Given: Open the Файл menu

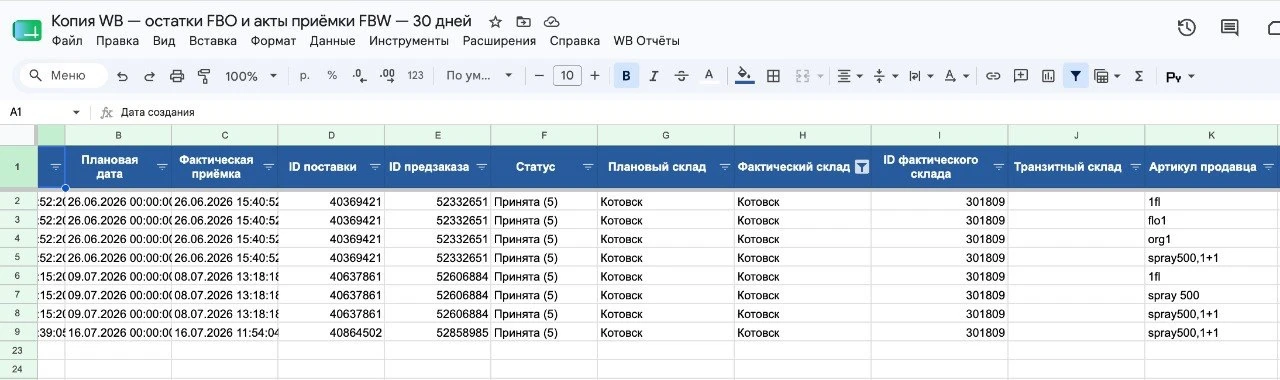Looking at the screenshot, I should click(67, 41).
